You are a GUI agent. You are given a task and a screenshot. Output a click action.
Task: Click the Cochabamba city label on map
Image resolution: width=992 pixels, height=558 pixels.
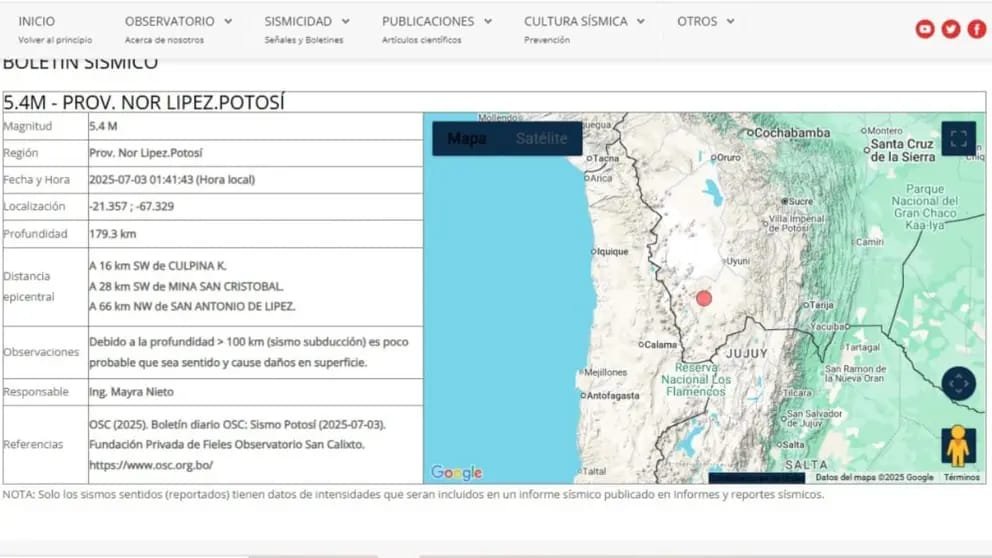click(x=792, y=133)
